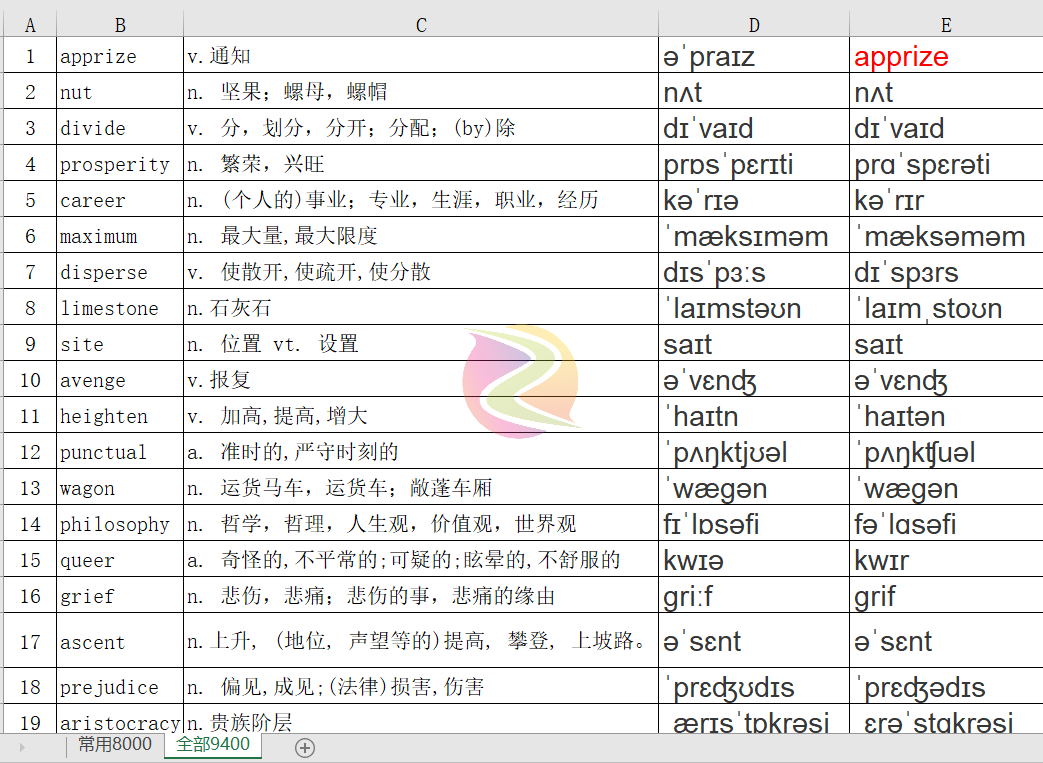1043x763 pixels.
Task: Select the 全部9400 sheet tab
Action: pyautogui.click(x=213, y=744)
